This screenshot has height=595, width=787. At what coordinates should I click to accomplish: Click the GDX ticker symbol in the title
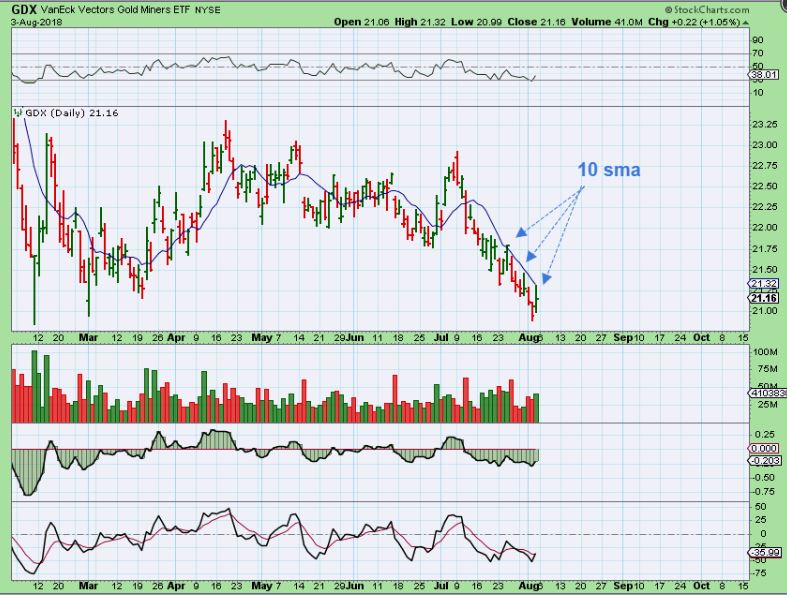24,10
